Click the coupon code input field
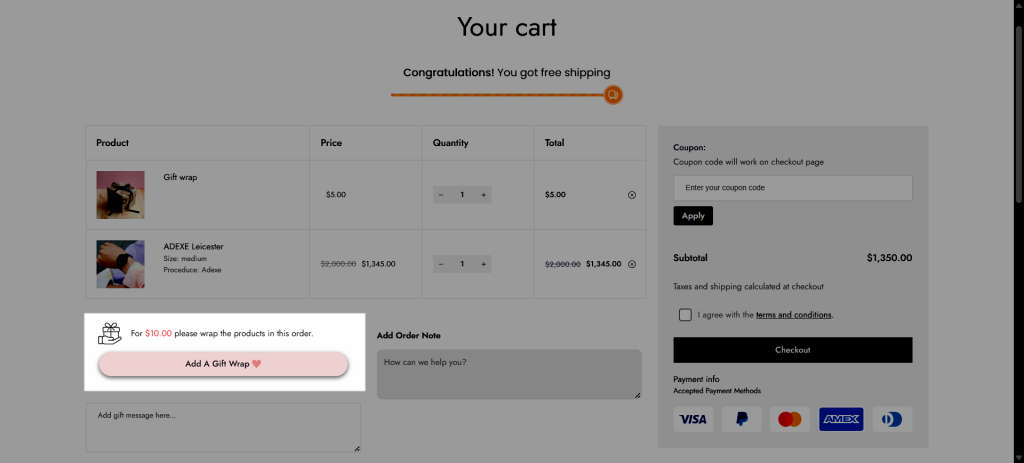1024x463 pixels. pyautogui.click(x=793, y=188)
